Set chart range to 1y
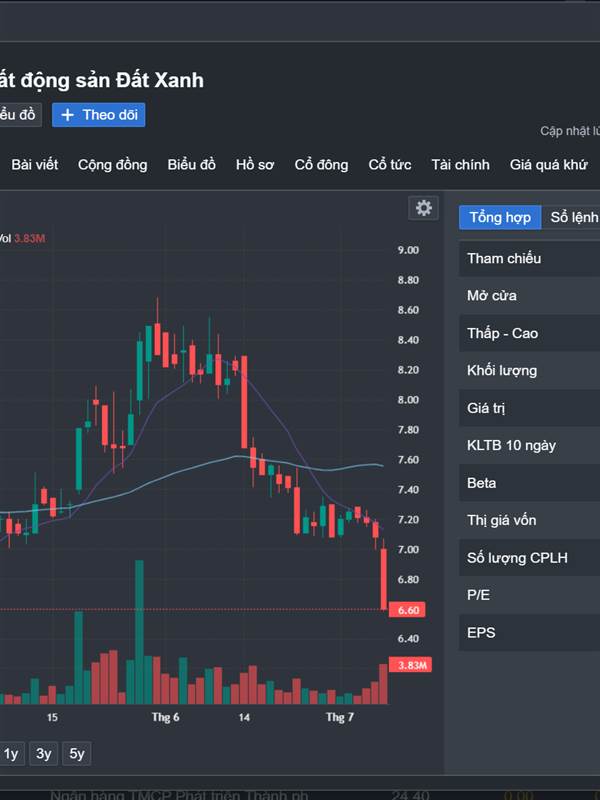 [x=11, y=754]
